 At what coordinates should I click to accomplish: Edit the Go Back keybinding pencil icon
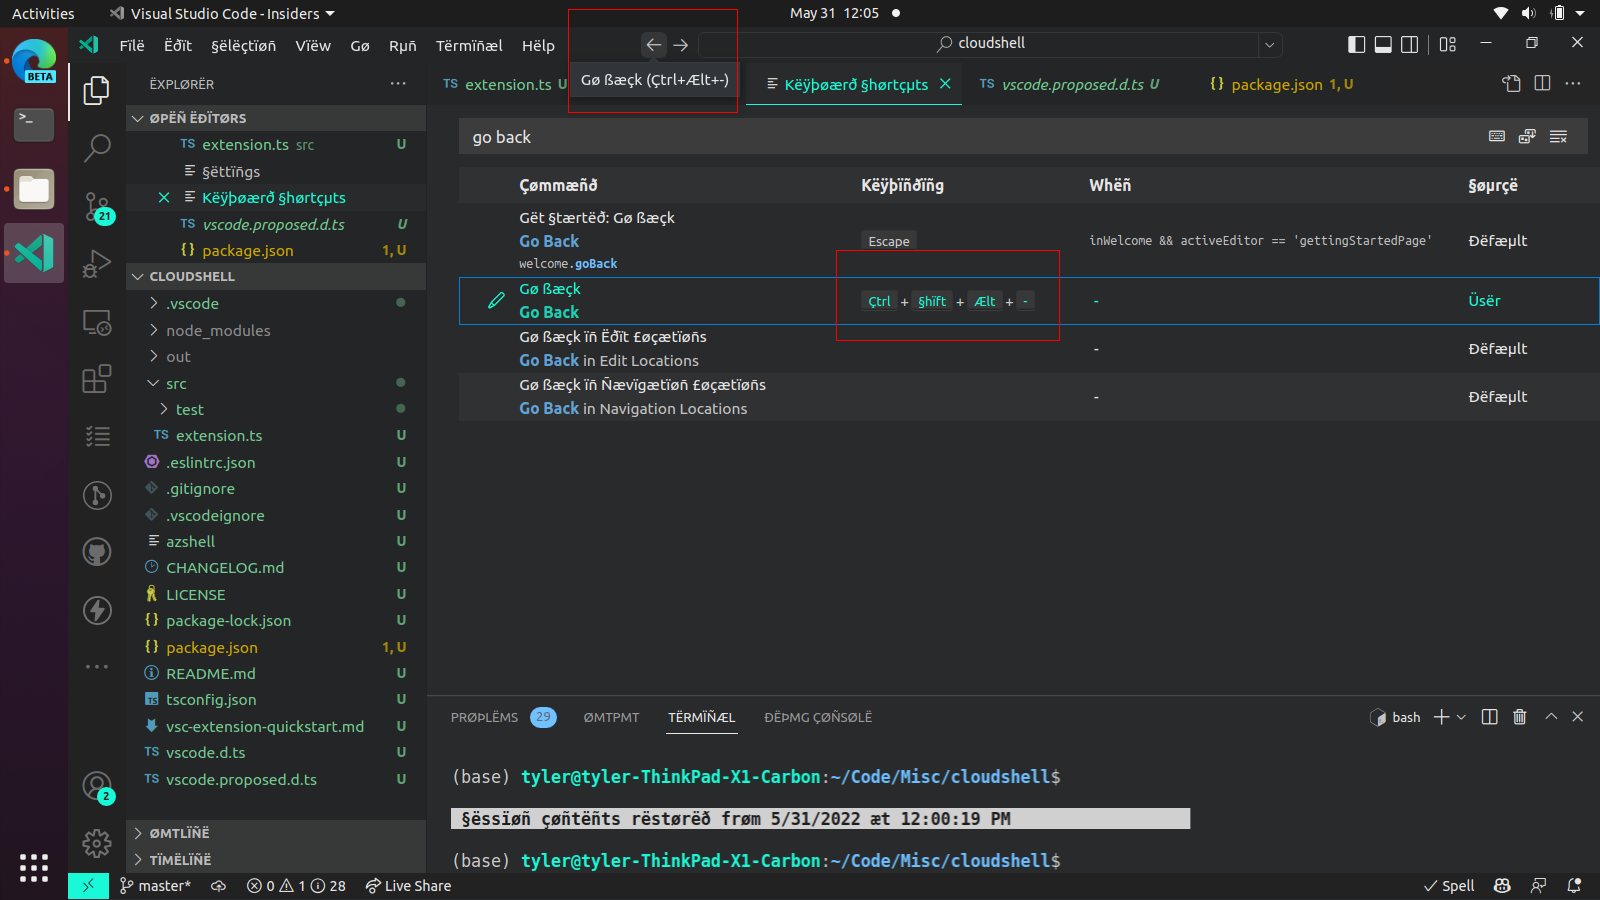[496, 300]
